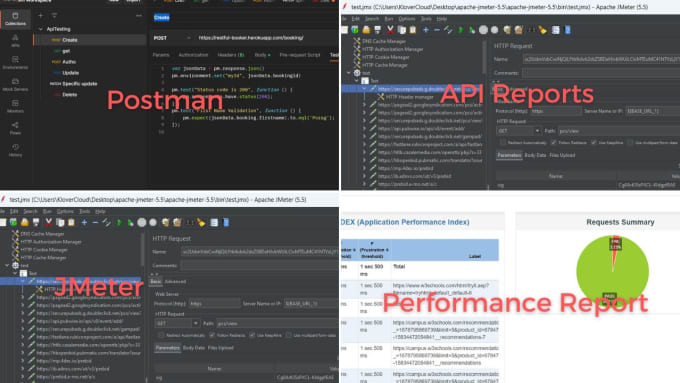Open the APIs sidebar icon in Postman

pos(15,40)
